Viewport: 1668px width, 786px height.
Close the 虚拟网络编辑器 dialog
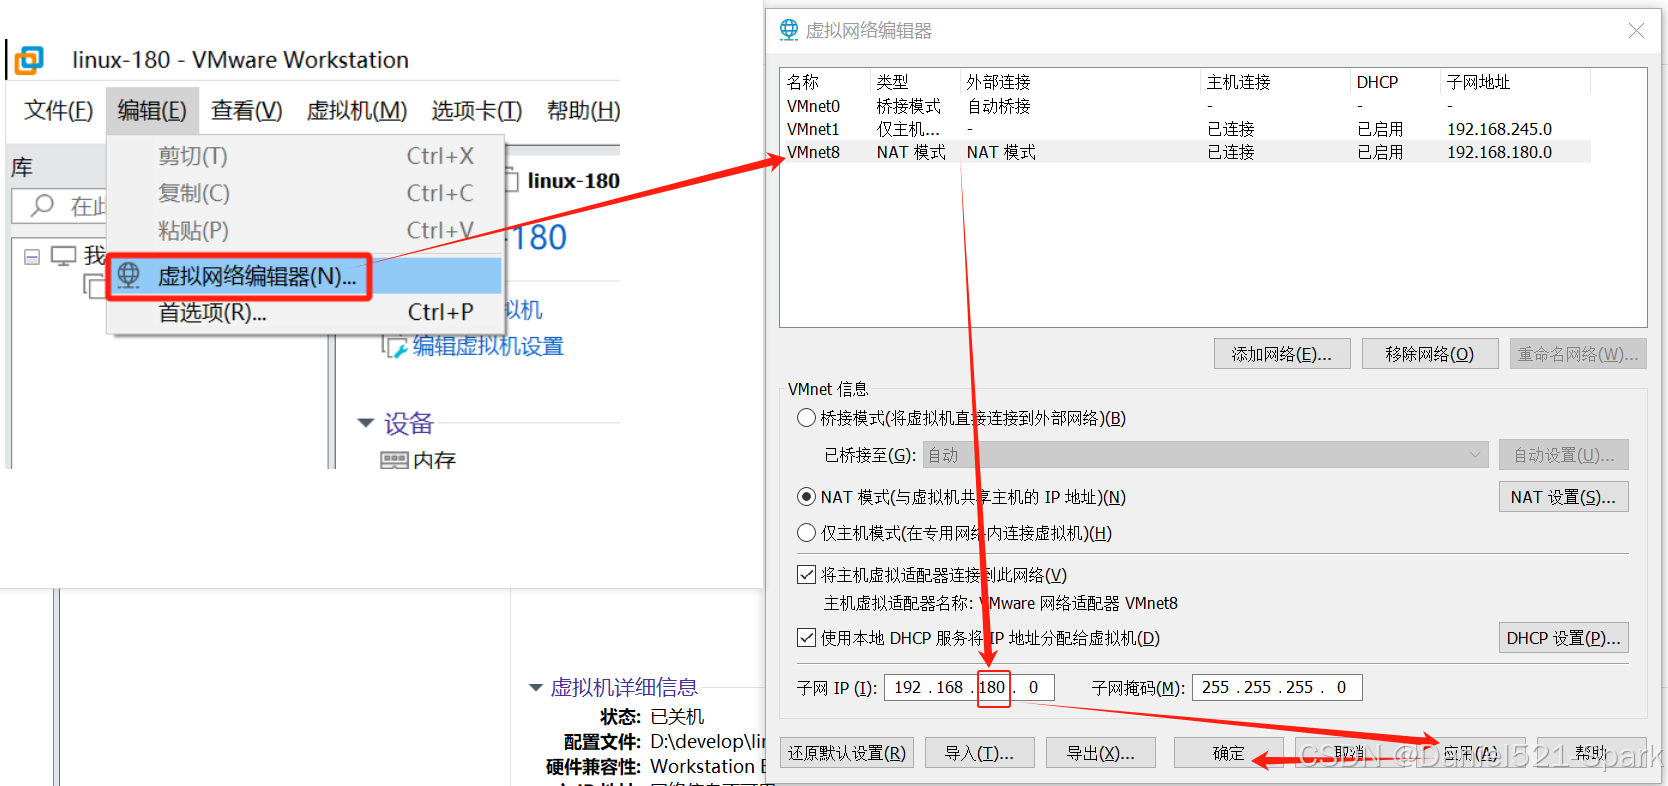[1636, 31]
